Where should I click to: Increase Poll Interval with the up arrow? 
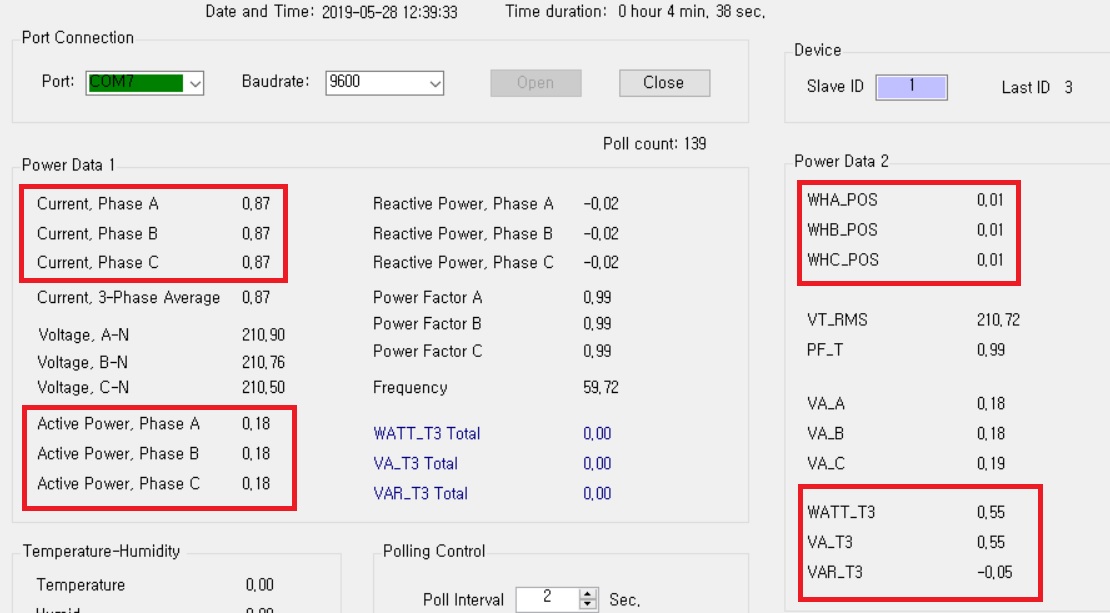pyautogui.click(x=589, y=593)
